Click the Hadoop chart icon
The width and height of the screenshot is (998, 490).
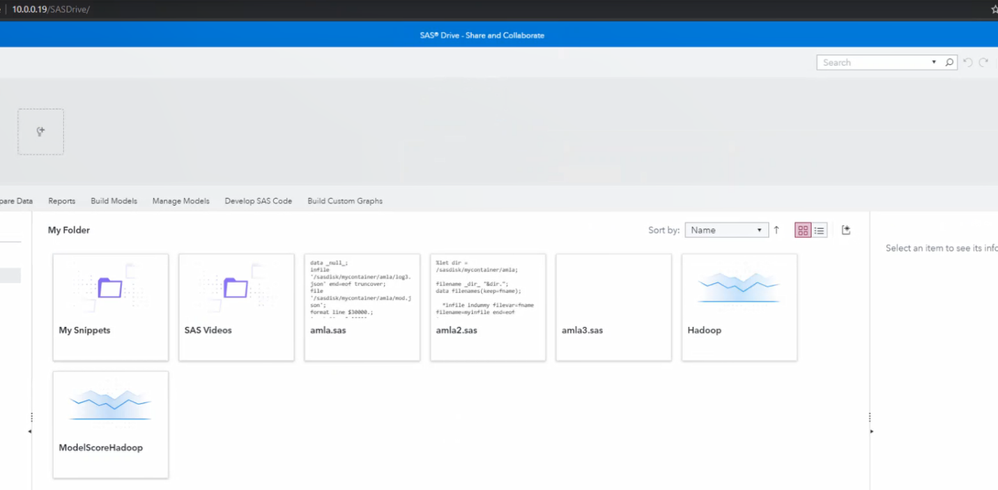tap(739, 286)
